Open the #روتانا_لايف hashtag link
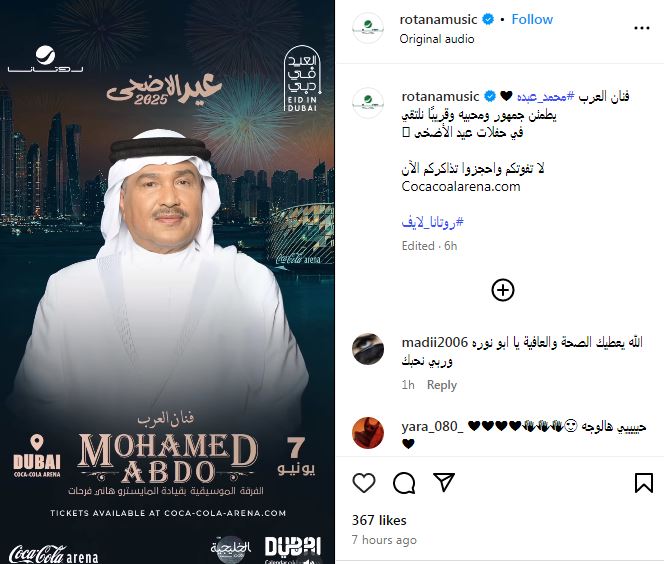 [432, 222]
